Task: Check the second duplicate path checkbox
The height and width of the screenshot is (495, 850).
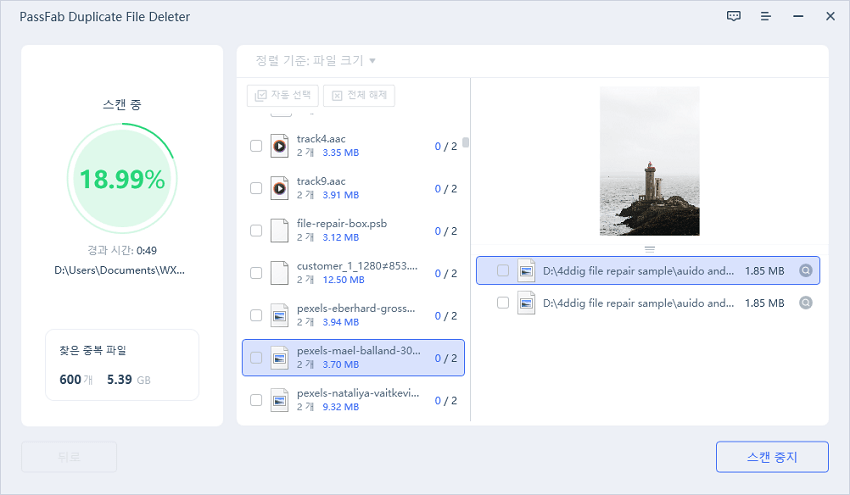Action: click(503, 303)
